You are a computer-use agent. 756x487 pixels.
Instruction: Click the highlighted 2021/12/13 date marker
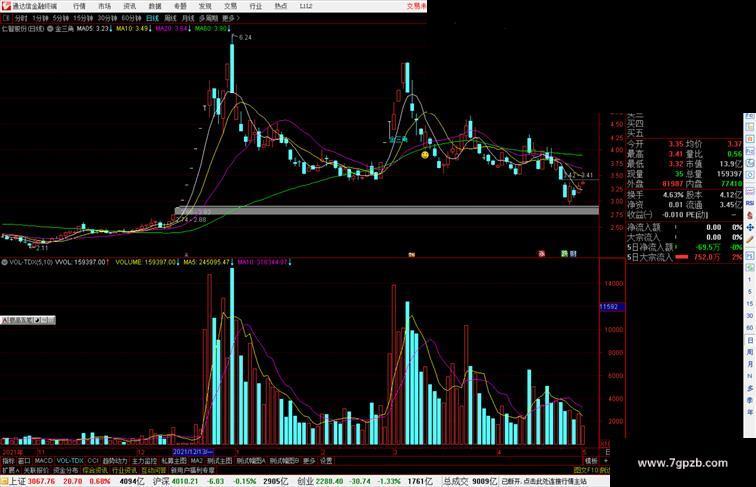[193, 452]
